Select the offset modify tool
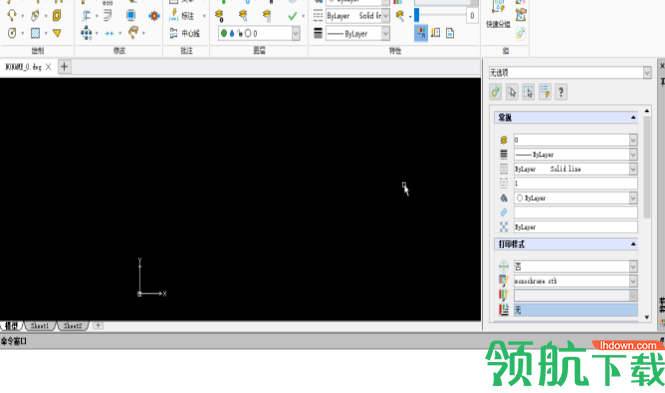The height and width of the screenshot is (393, 665). pyautogui.click(x=108, y=16)
